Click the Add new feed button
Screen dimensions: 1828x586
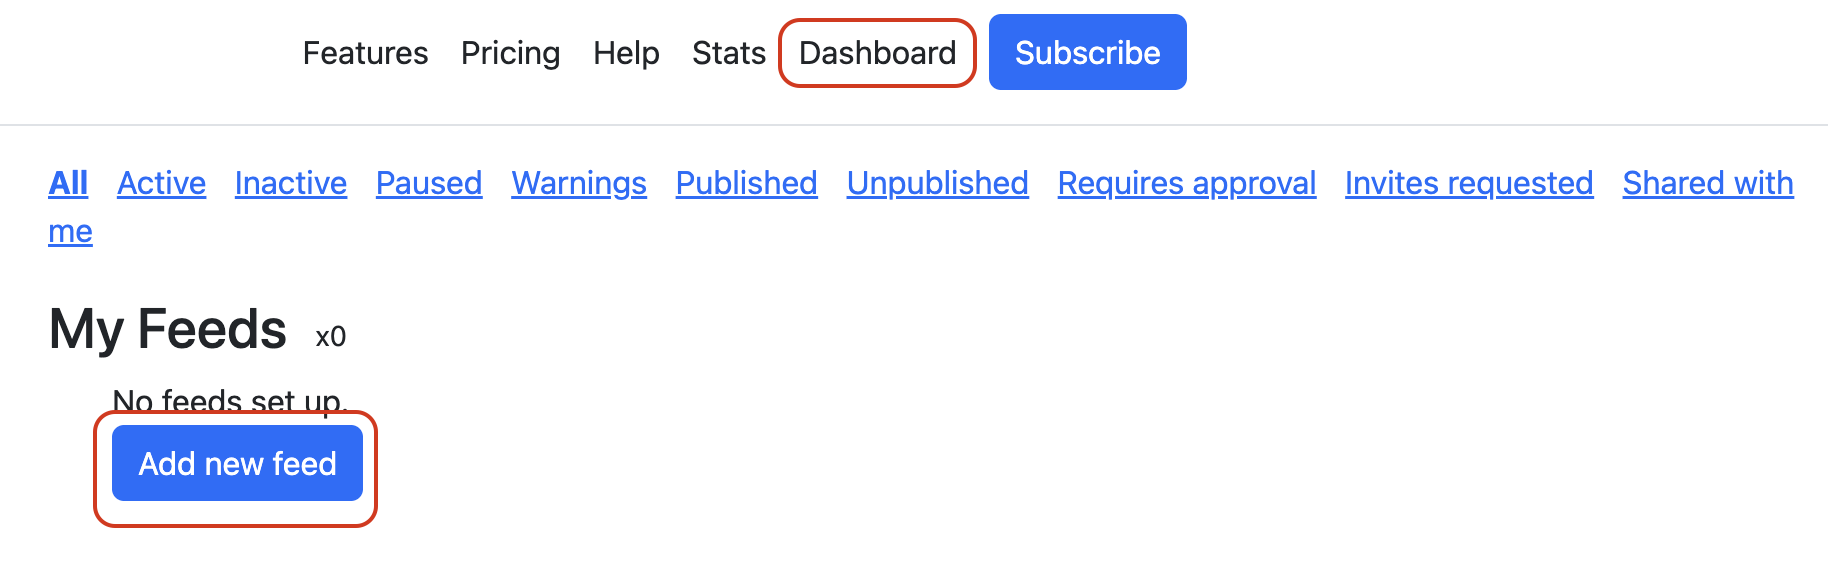(237, 463)
